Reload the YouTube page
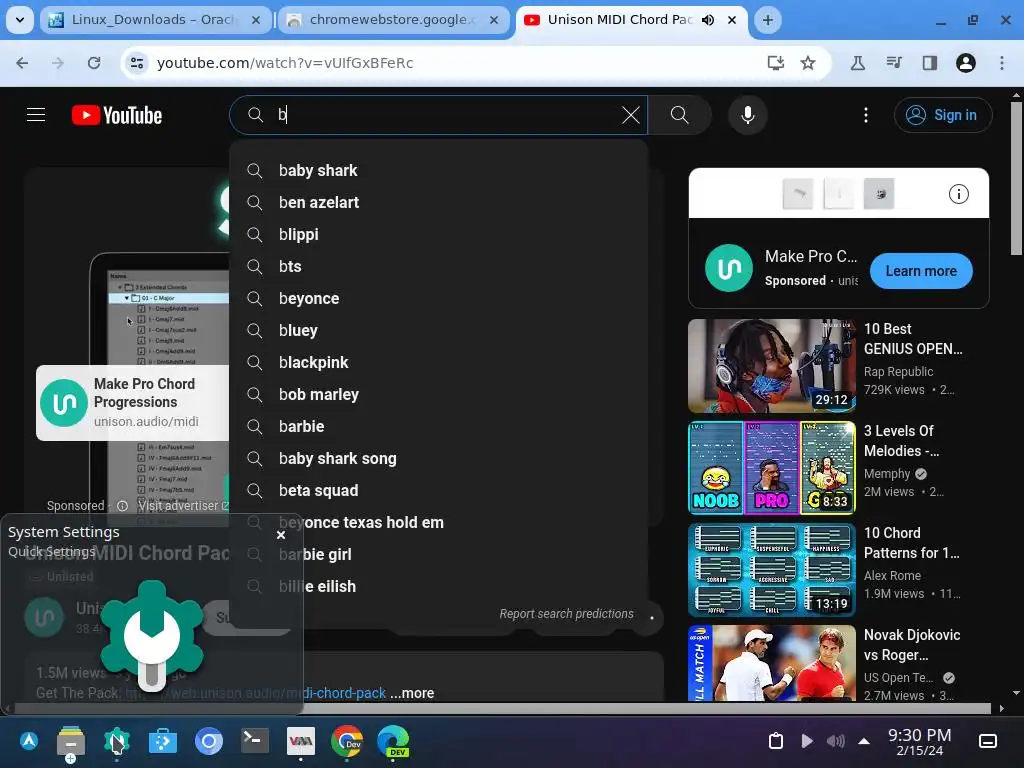 click(x=94, y=63)
